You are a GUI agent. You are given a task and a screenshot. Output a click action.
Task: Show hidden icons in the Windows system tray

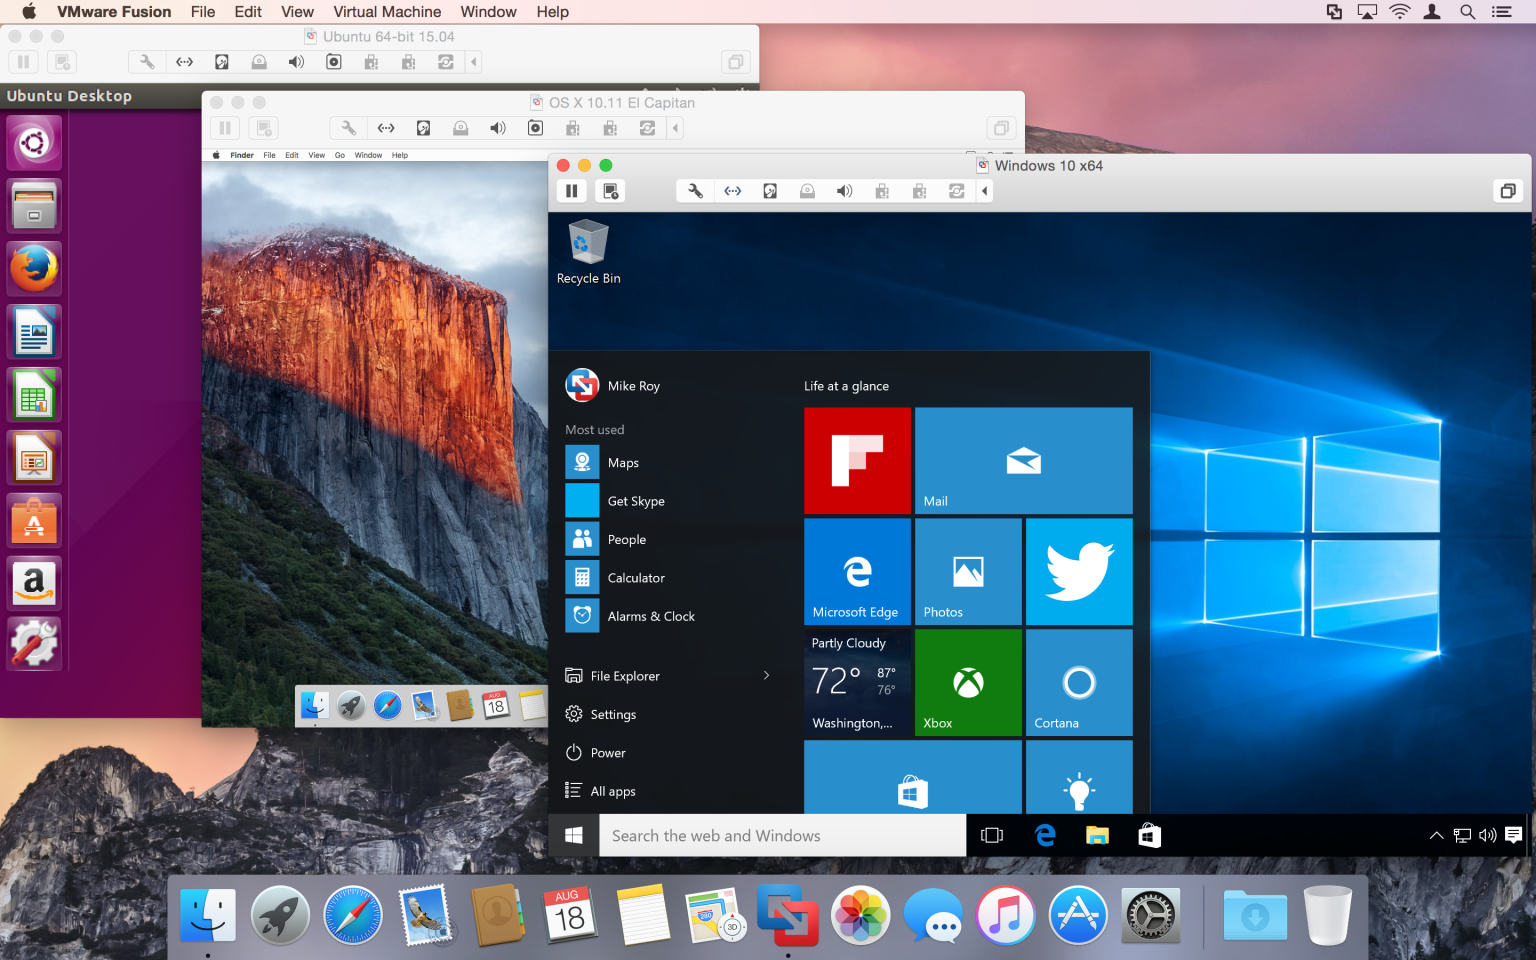tap(1436, 835)
